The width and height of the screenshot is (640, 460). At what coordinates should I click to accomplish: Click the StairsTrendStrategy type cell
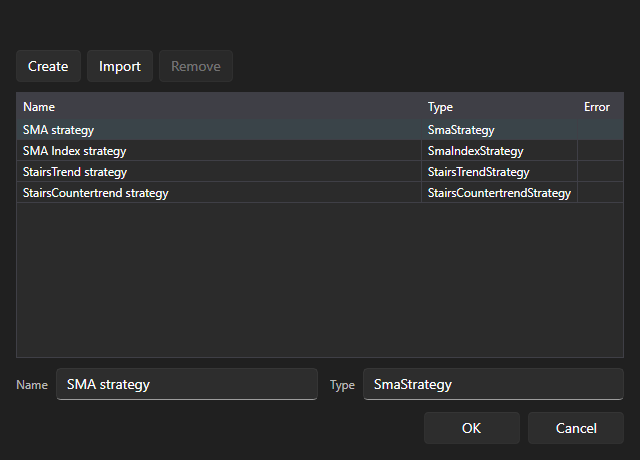(x=499, y=172)
